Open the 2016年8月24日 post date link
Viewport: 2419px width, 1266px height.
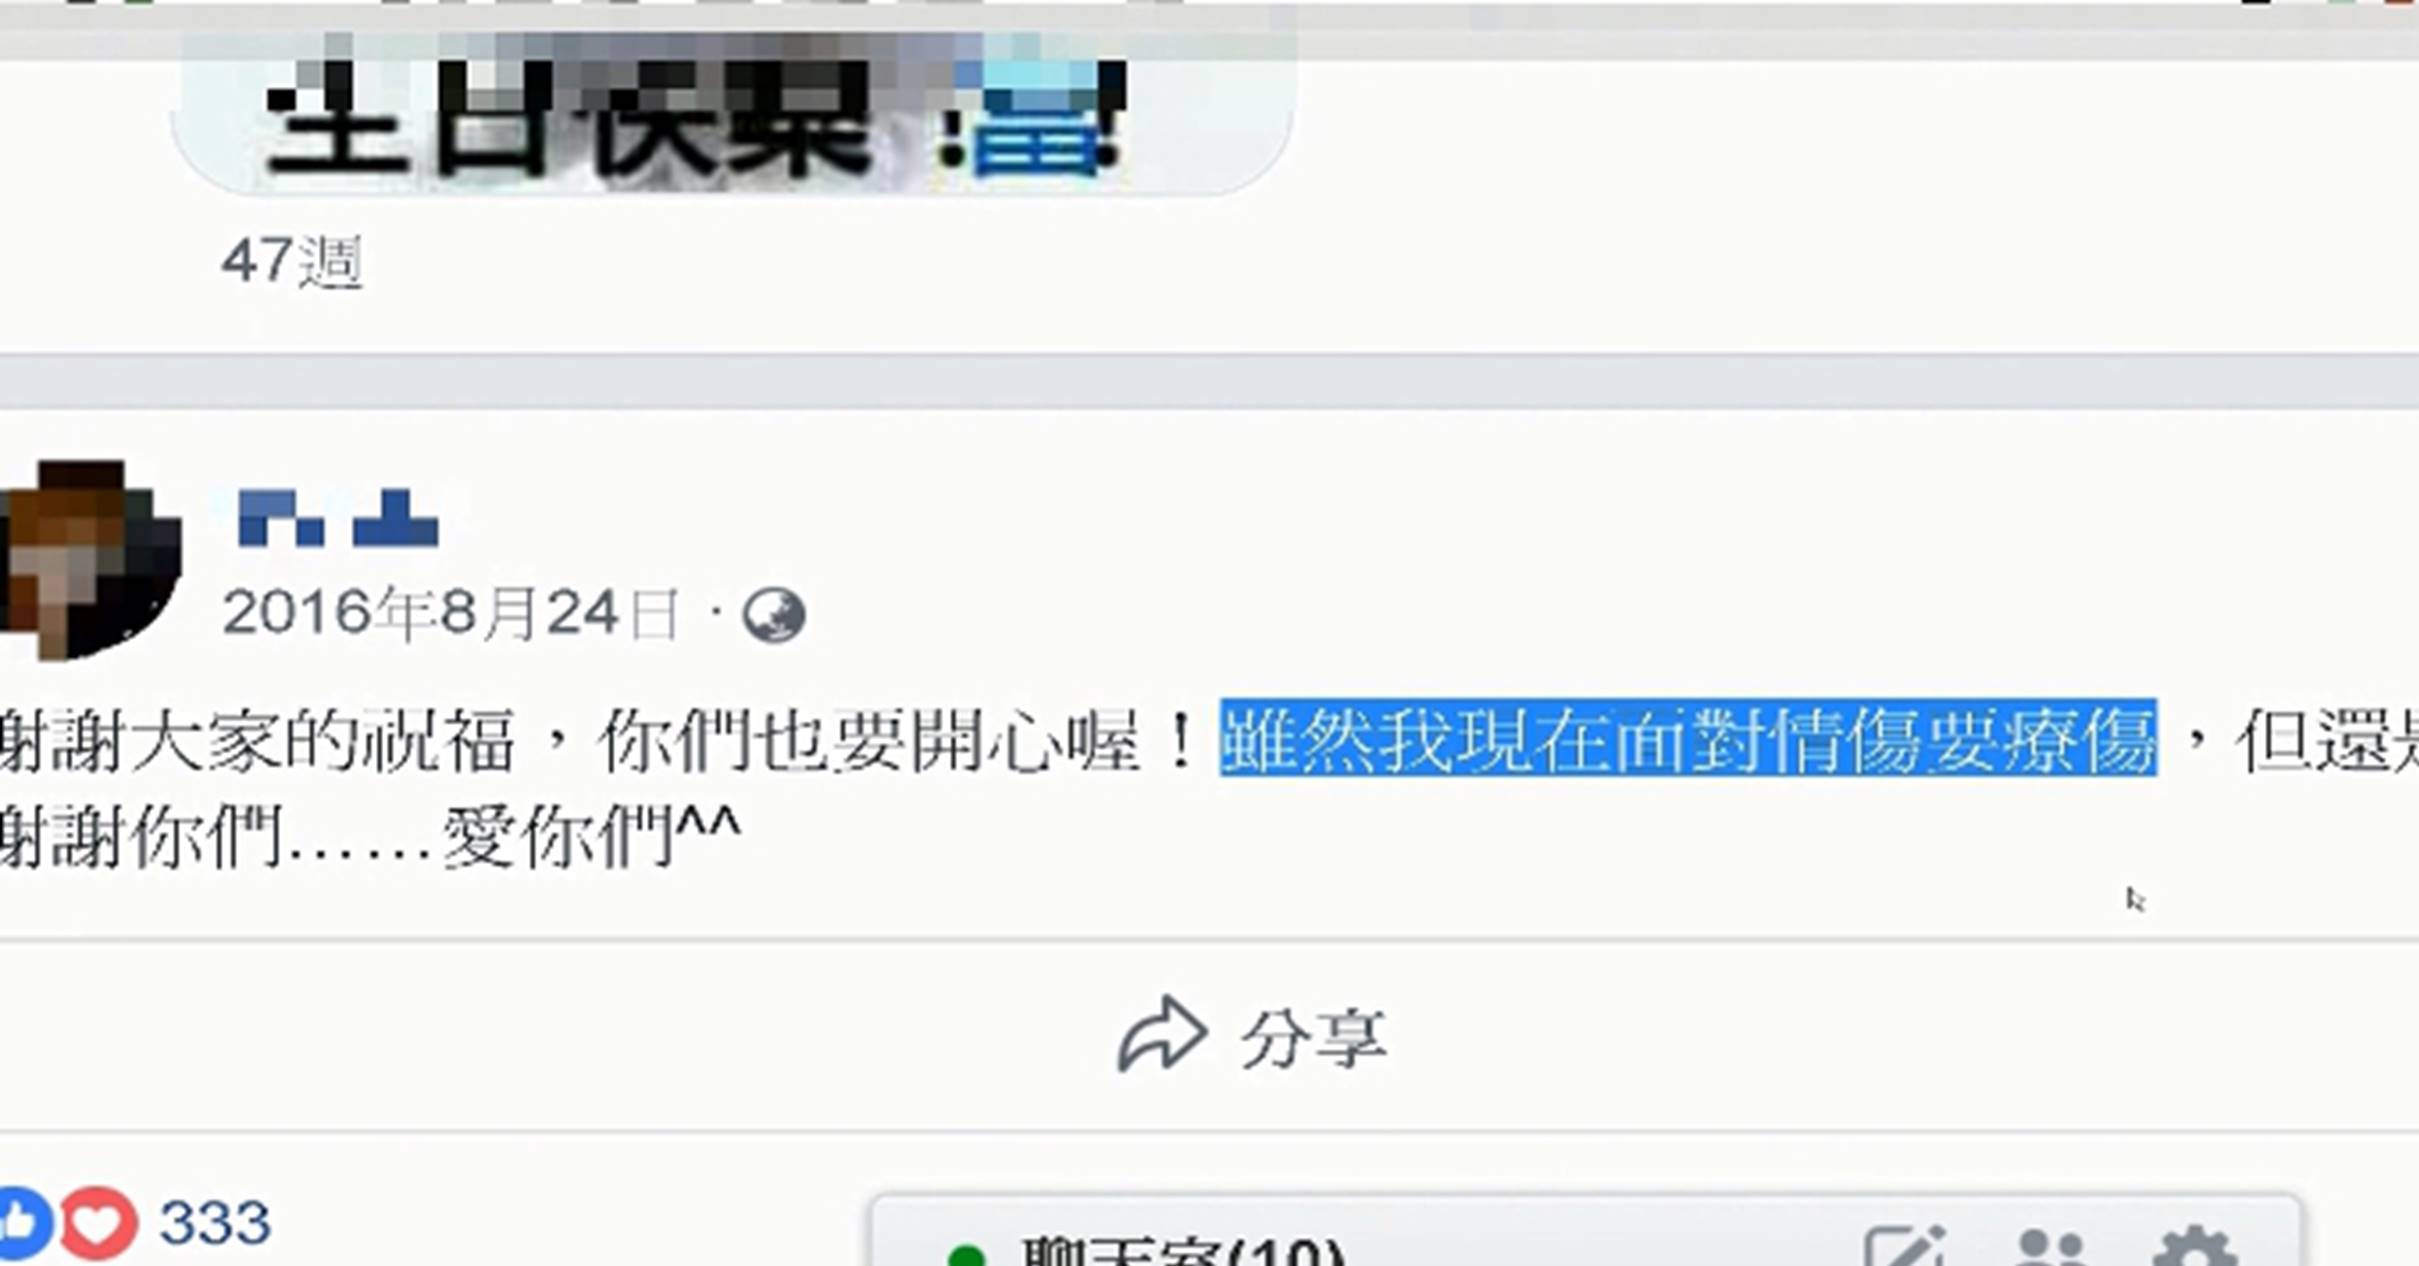pyautogui.click(x=451, y=613)
